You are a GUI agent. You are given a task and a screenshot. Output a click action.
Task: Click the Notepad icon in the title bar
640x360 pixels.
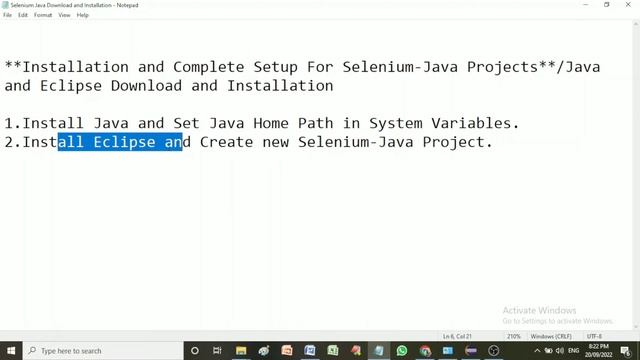click(5, 5)
